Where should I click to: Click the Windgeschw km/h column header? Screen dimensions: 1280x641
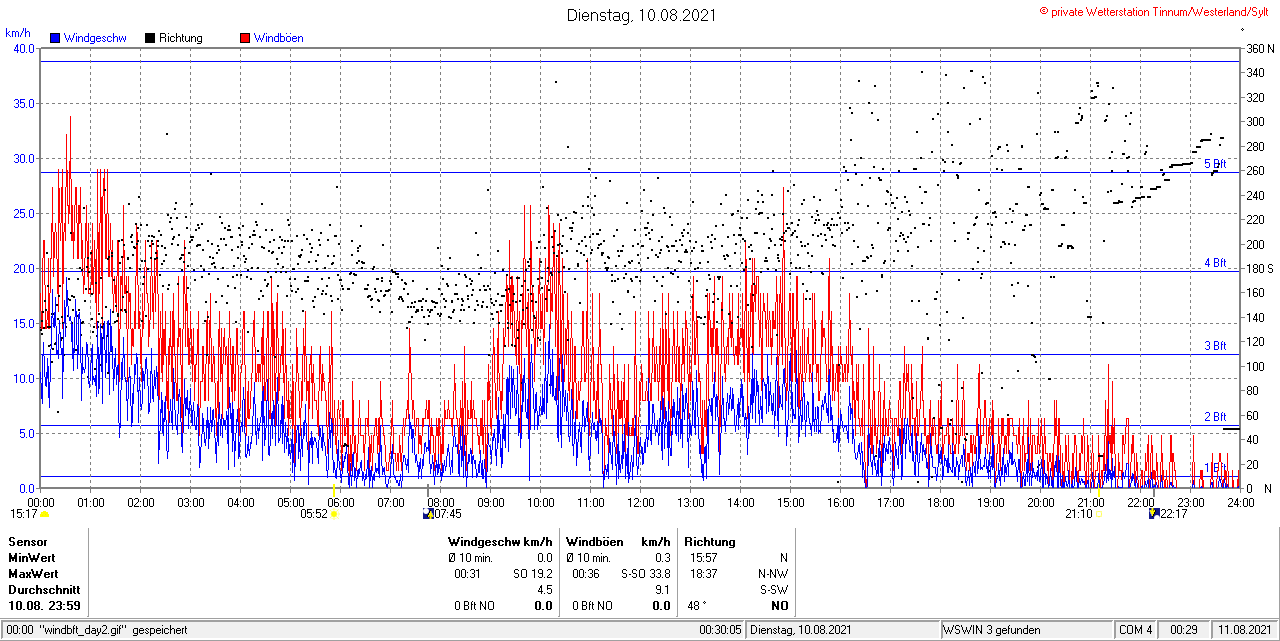[x=500, y=541]
